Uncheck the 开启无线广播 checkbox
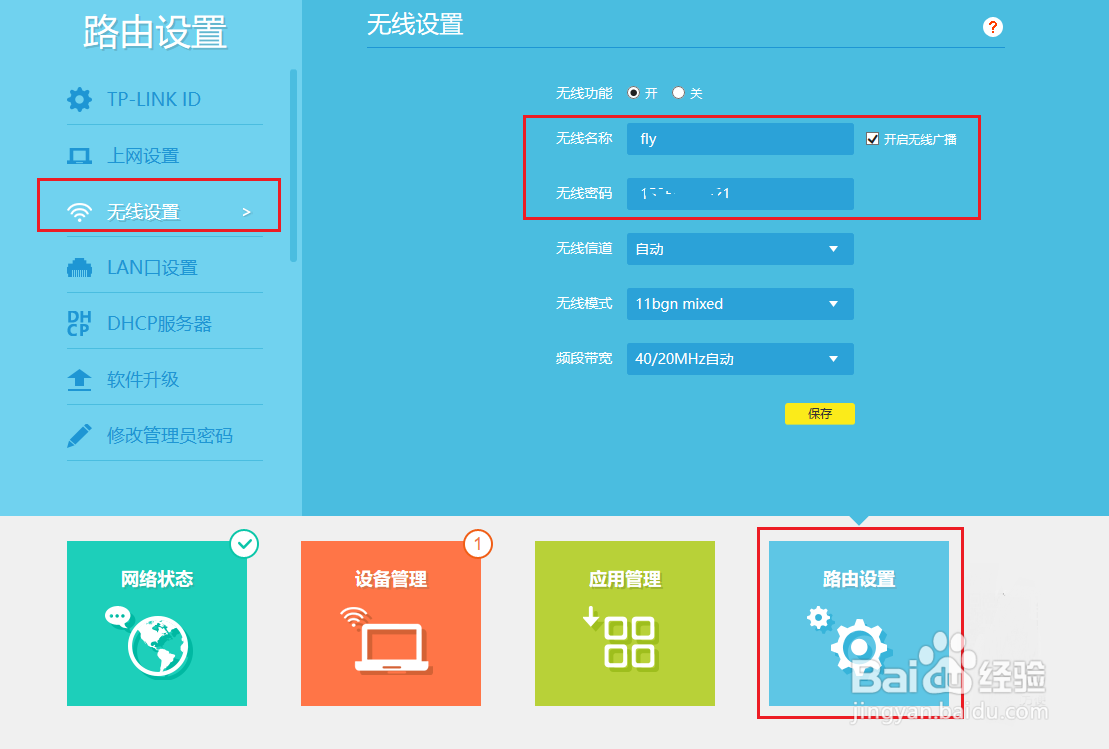The width and height of the screenshot is (1109, 749). click(x=872, y=138)
